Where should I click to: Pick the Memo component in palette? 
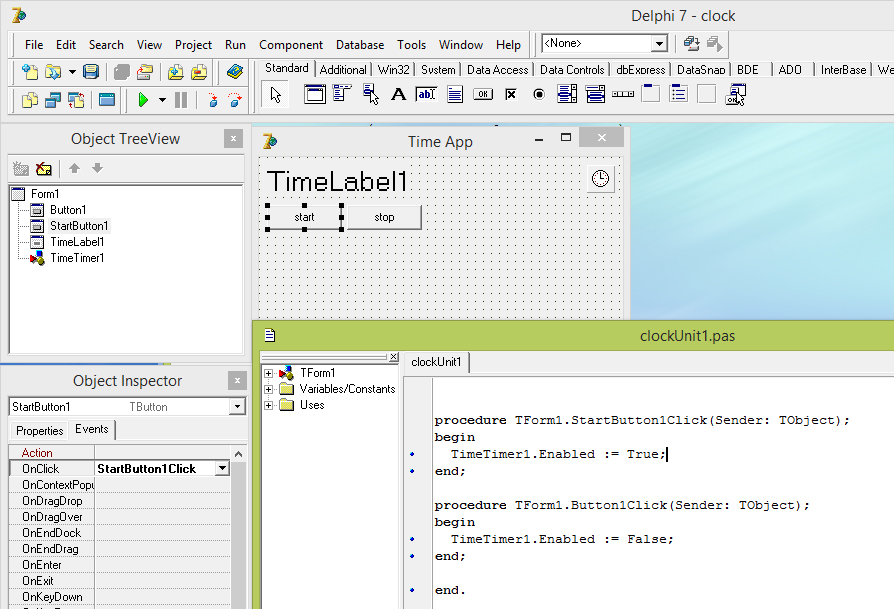coord(455,94)
